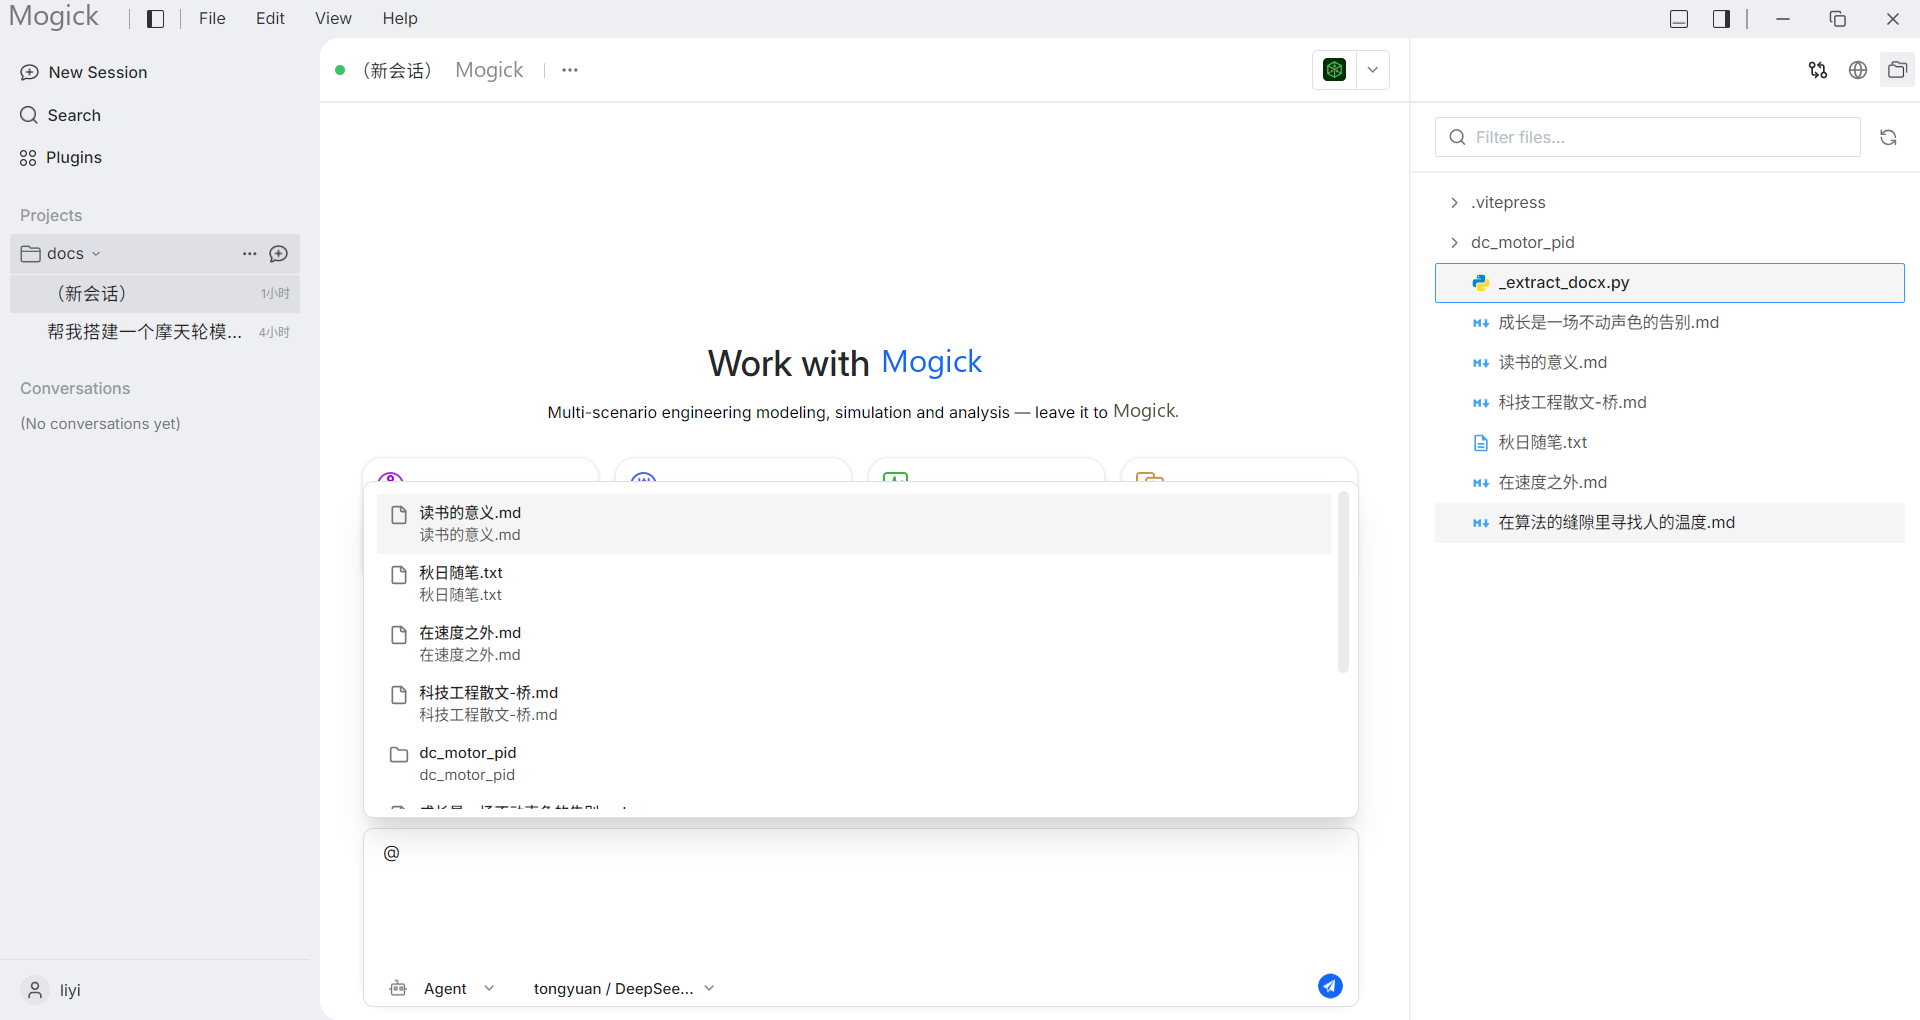Select the (新会话) session in sidebar
Screen dimensions: 1920x1020
click(155, 293)
